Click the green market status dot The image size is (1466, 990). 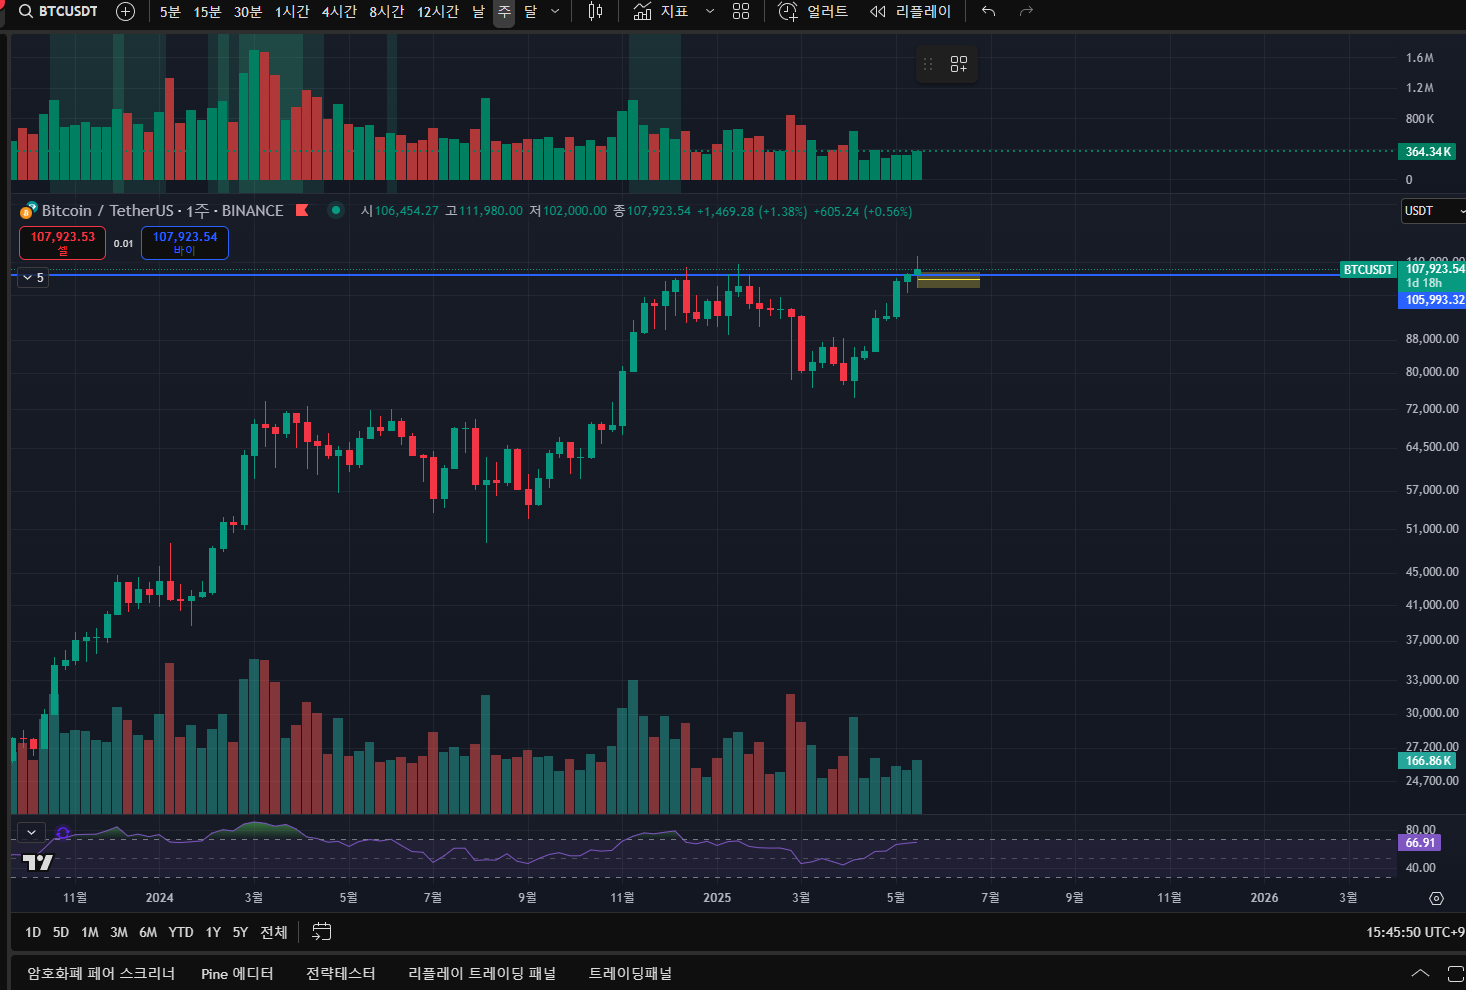[336, 210]
